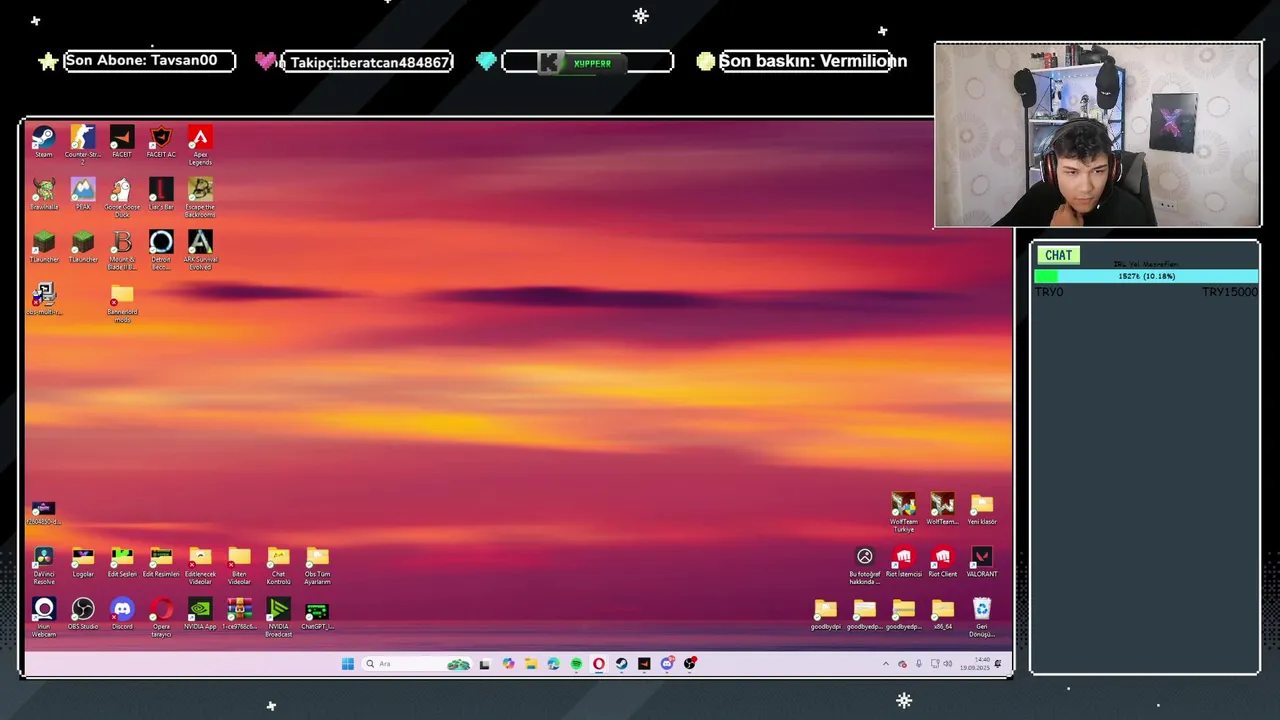This screenshot has height=720, width=1280.
Task: Open the taskbar clock and date
Action: 975,664
